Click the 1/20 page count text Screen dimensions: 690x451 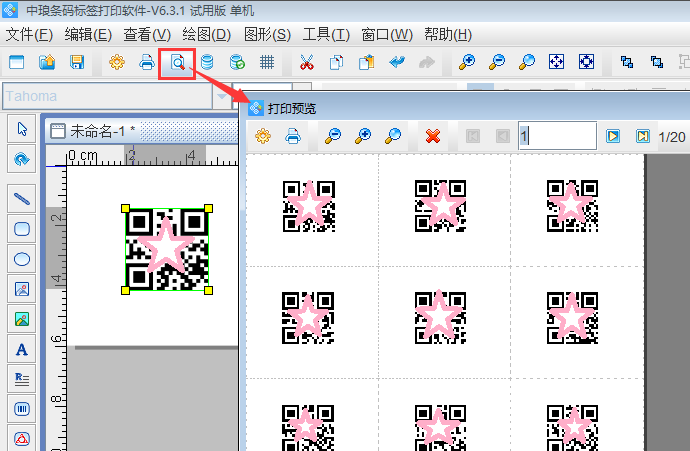[x=672, y=137]
